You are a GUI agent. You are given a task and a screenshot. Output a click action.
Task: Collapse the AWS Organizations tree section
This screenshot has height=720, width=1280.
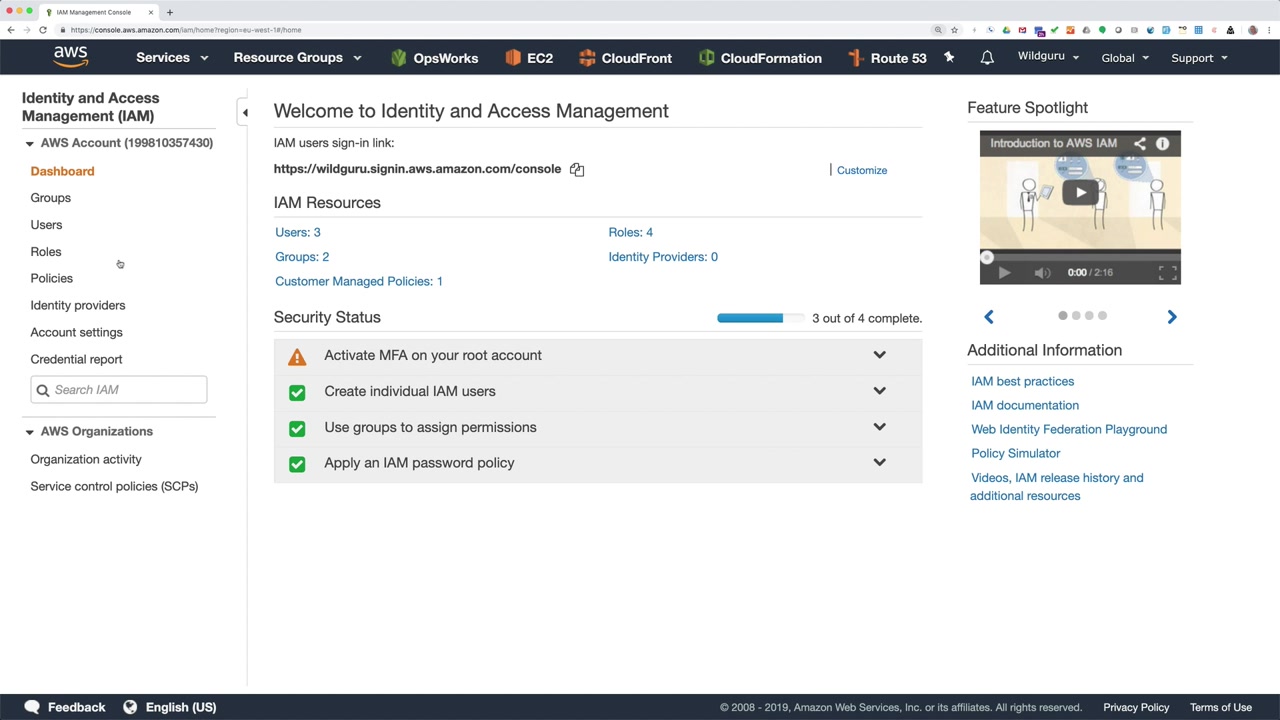point(30,432)
